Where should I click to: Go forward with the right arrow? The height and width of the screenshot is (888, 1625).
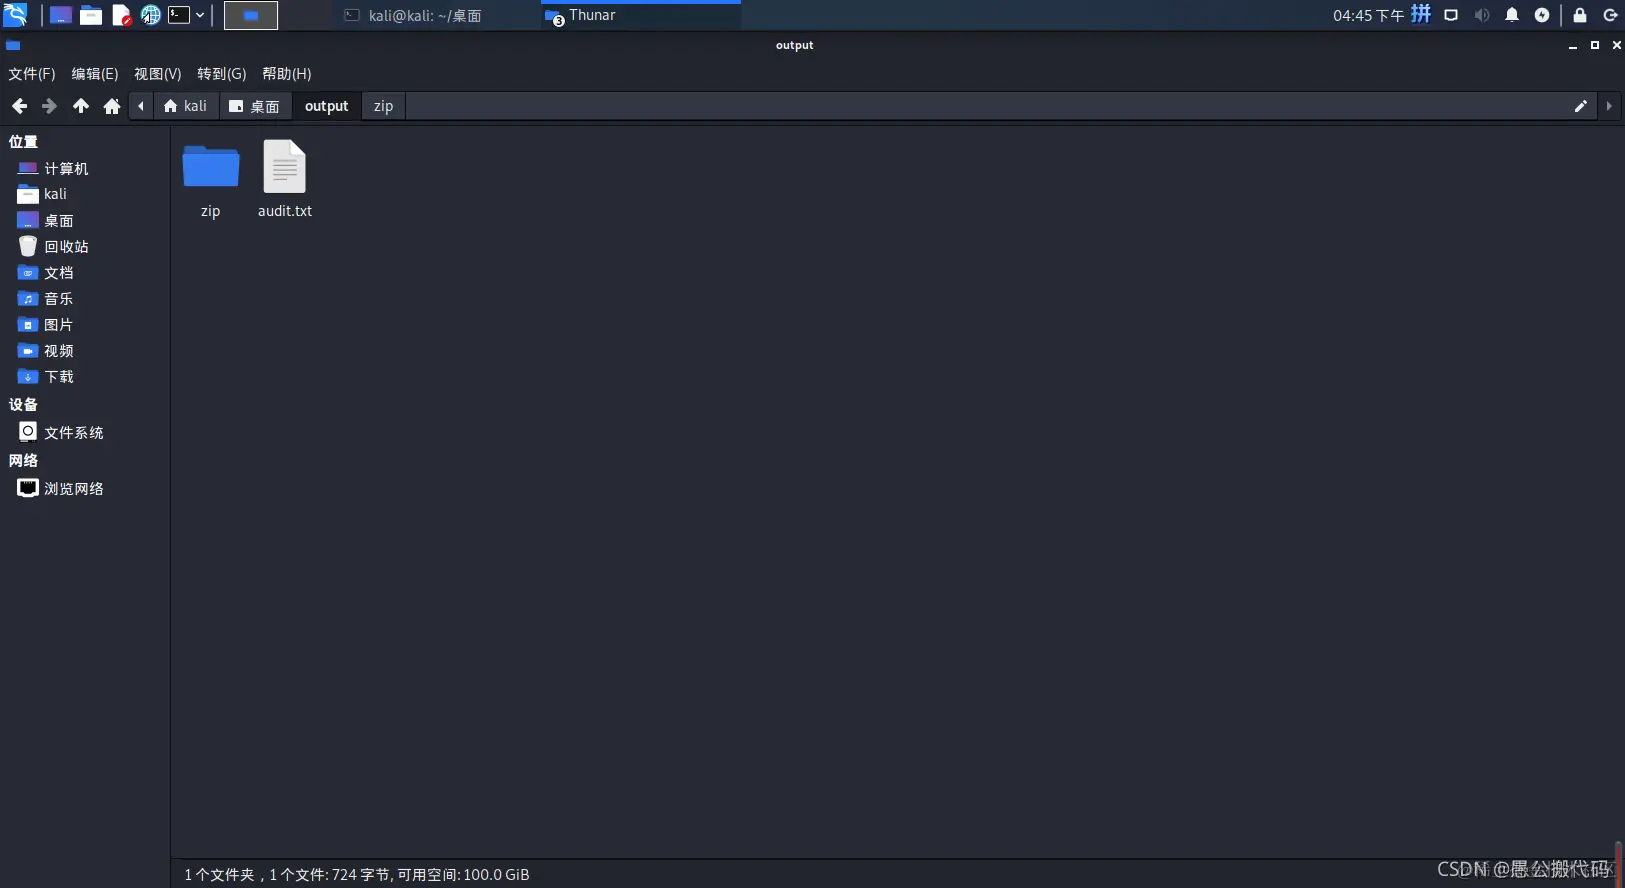point(49,106)
